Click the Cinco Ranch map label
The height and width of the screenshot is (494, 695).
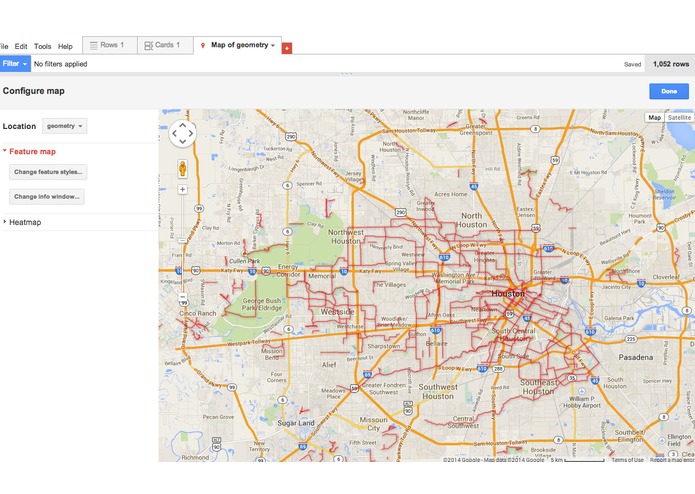pyautogui.click(x=198, y=313)
